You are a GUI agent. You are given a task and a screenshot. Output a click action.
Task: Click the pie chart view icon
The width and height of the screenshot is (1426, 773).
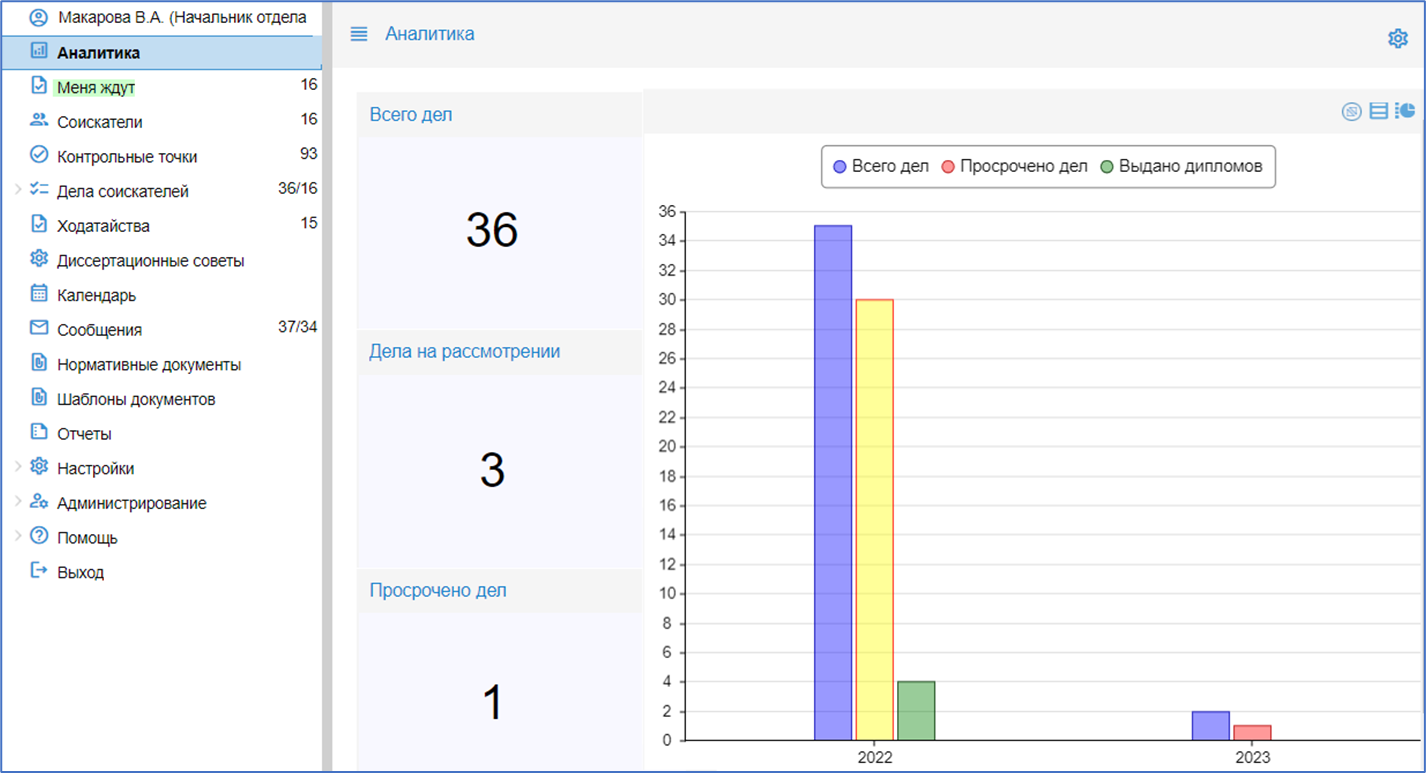coord(1406,111)
